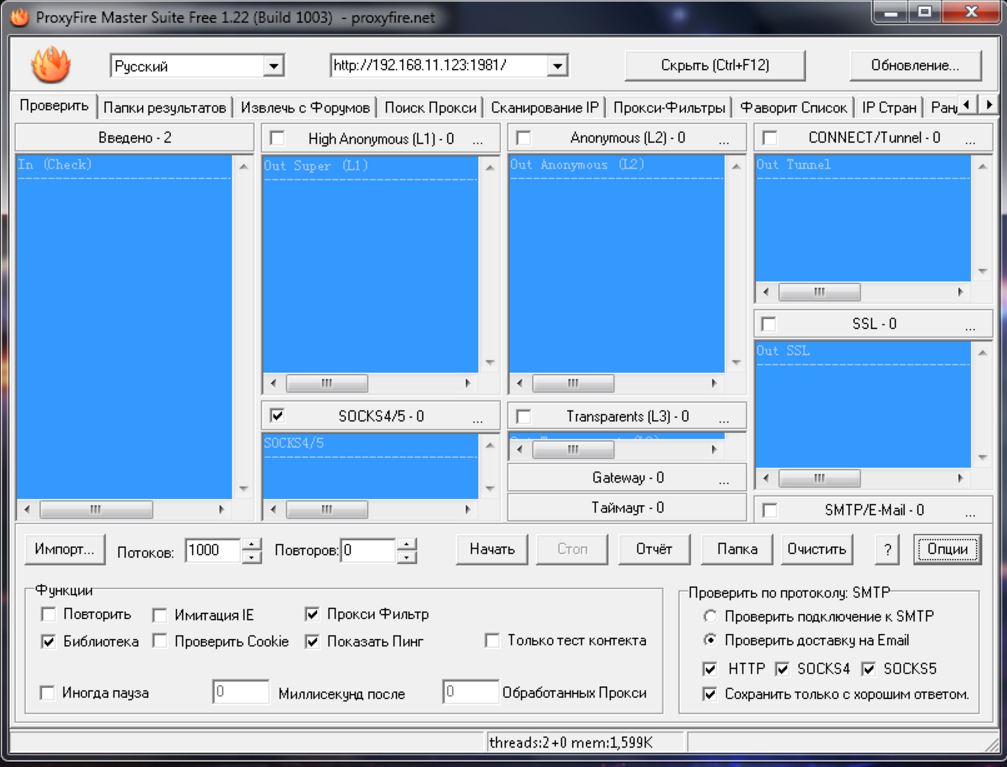Click the Таймаут - 0 header

tap(627, 508)
